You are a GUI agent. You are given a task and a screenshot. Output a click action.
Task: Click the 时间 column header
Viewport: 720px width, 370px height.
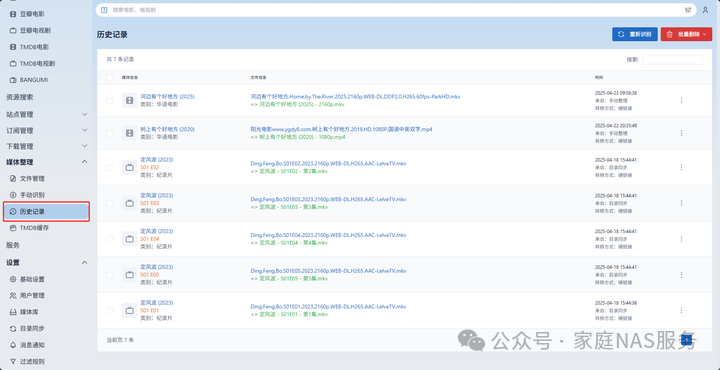[599, 78]
